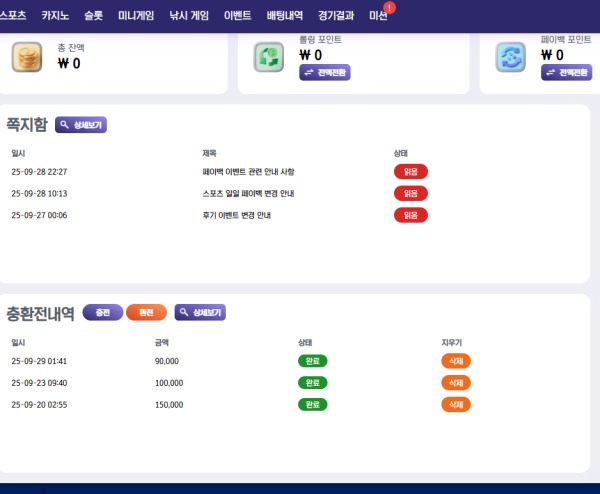Select the orange 환전 filter button
Image resolution: width=600 pixels, height=494 pixels.
click(x=146, y=313)
